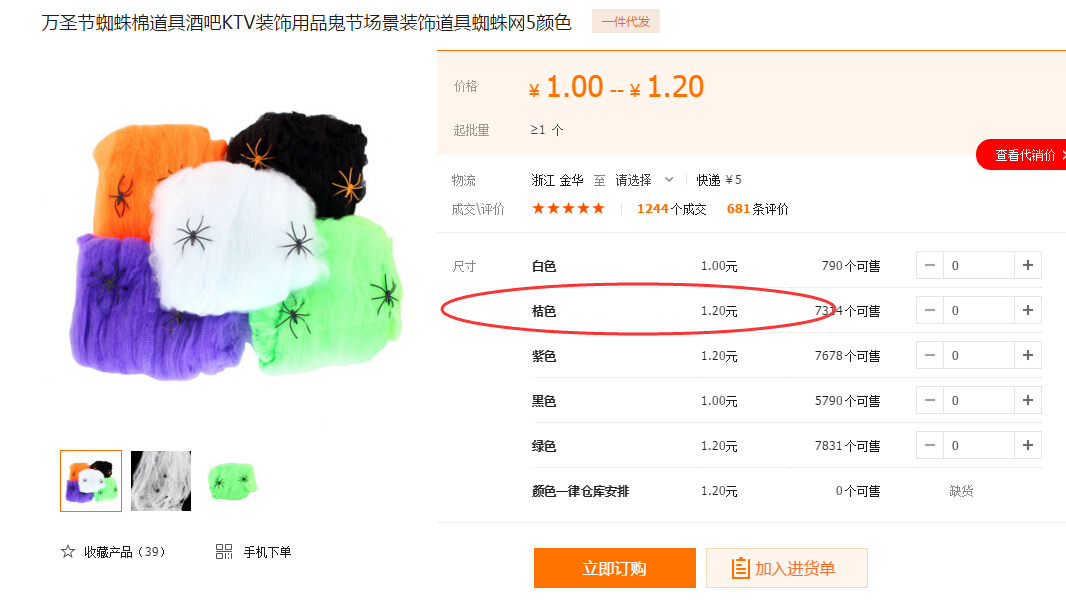Select the green spider web thumbnail
1066x614 pixels.
click(231, 481)
